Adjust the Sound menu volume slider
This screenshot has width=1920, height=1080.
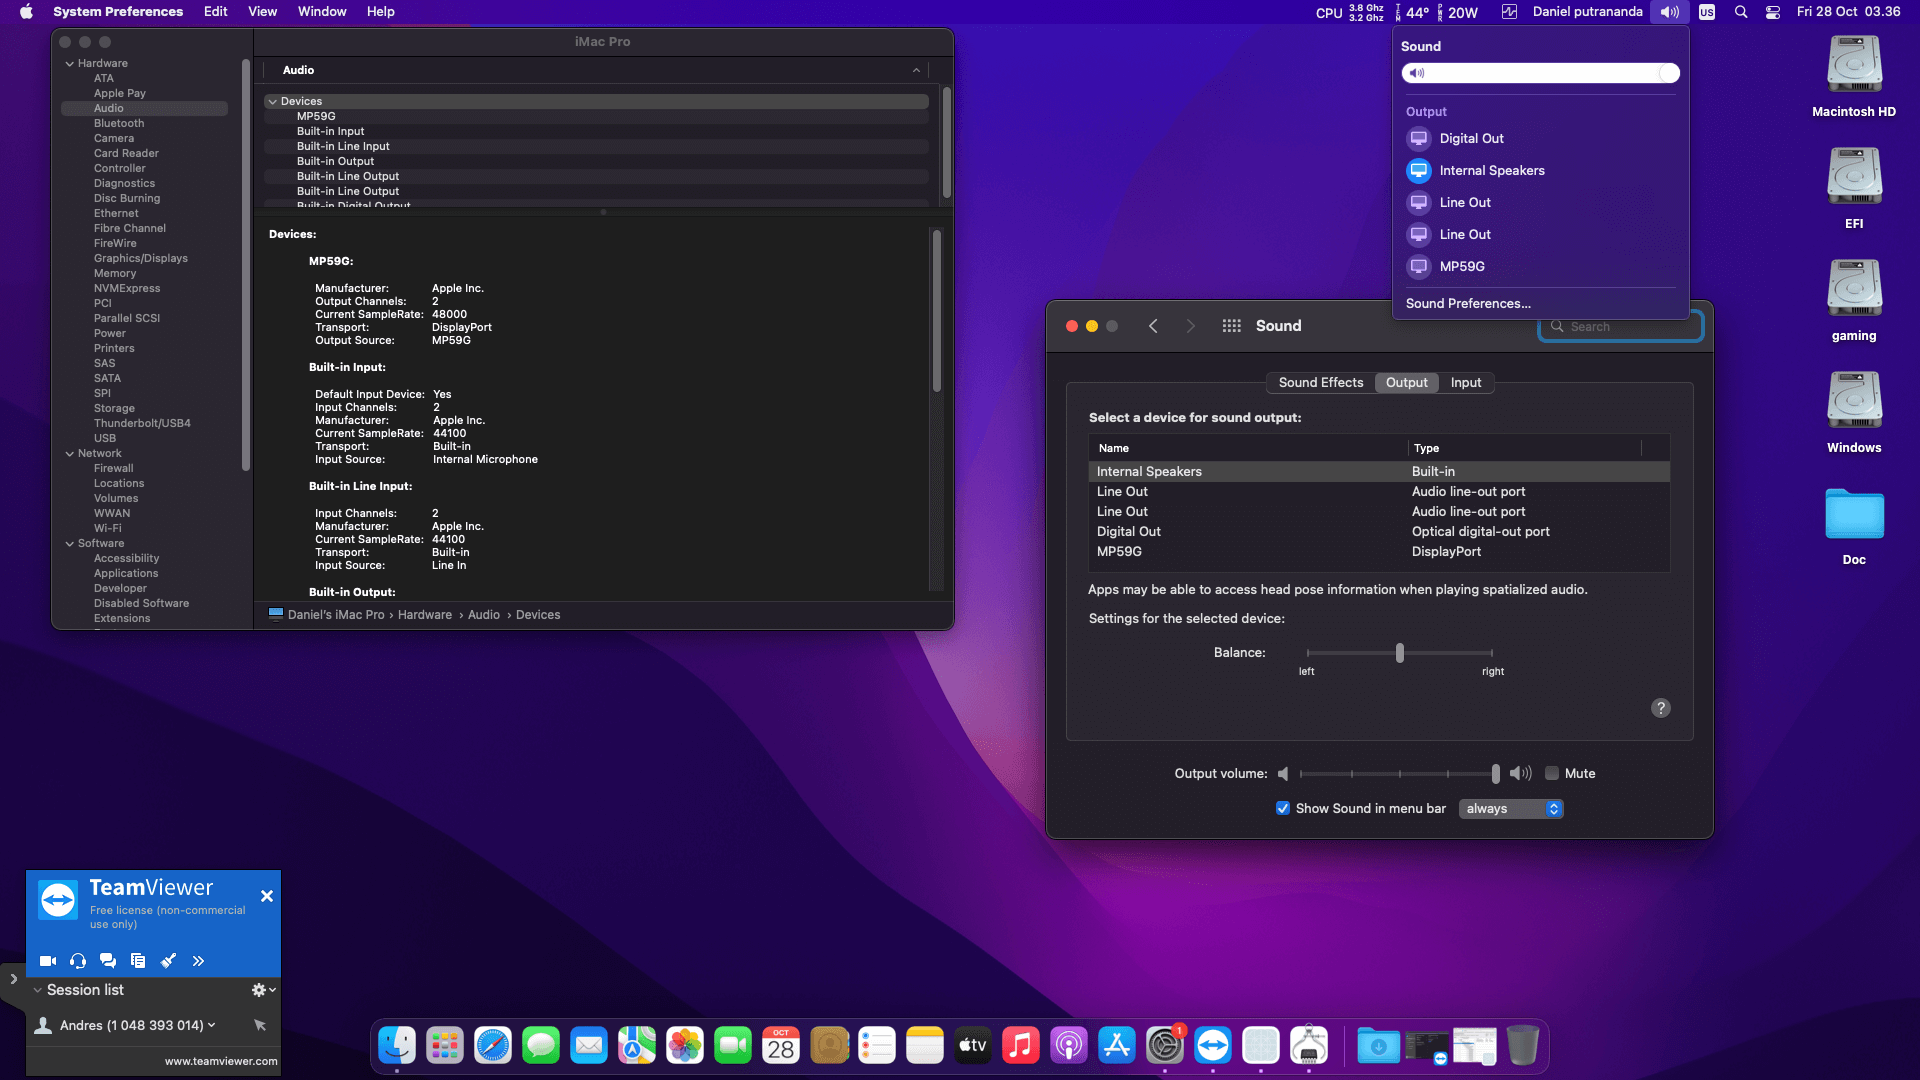click(1540, 73)
